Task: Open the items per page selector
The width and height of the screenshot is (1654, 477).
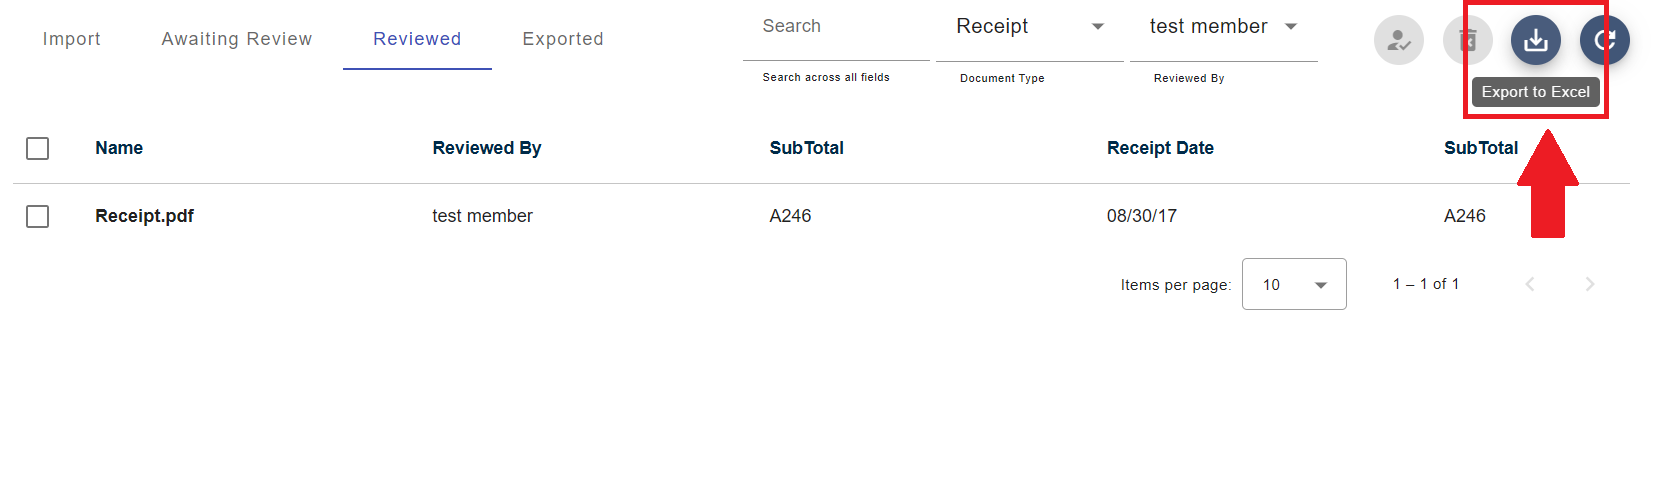Action: click(1293, 285)
